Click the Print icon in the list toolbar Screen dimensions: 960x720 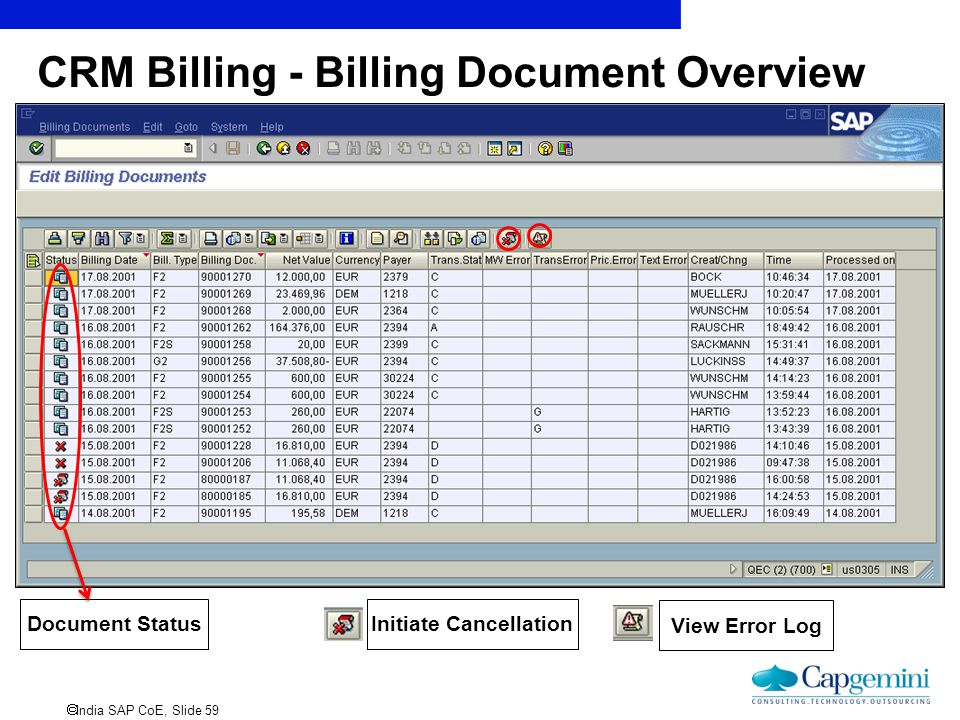click(x=210, y=238)
